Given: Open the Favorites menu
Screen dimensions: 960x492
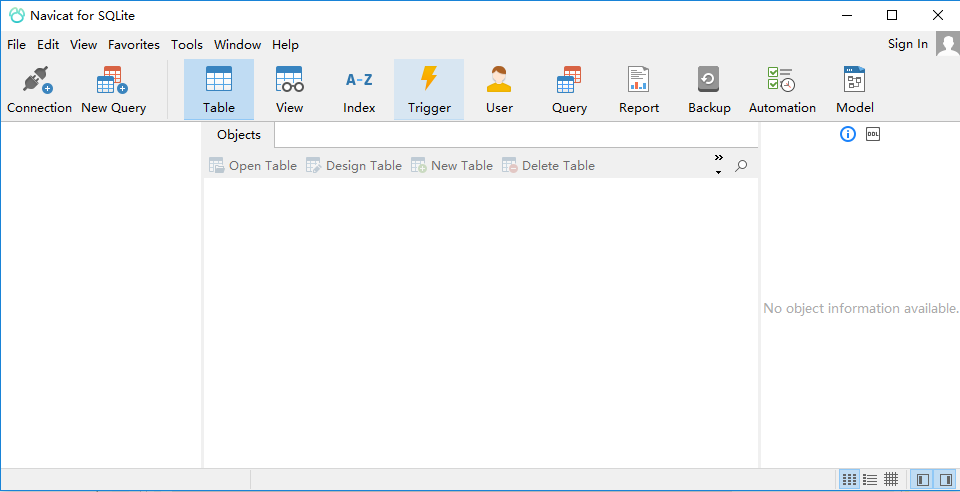Looking at the screenshot, I should tap(133, 45).
